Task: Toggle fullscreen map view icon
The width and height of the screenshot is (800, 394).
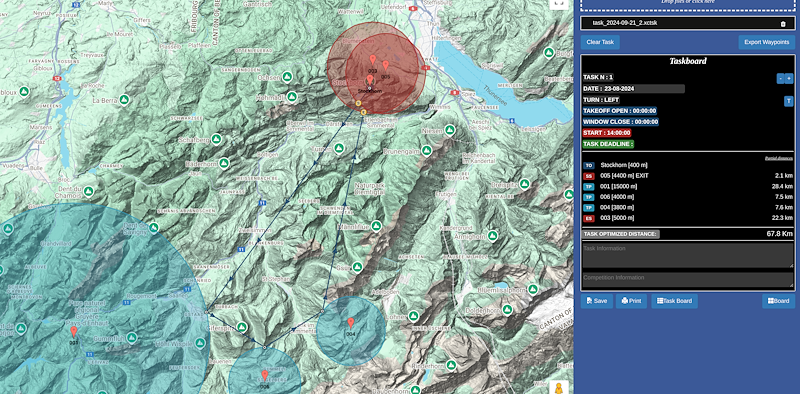Action: 559,3
